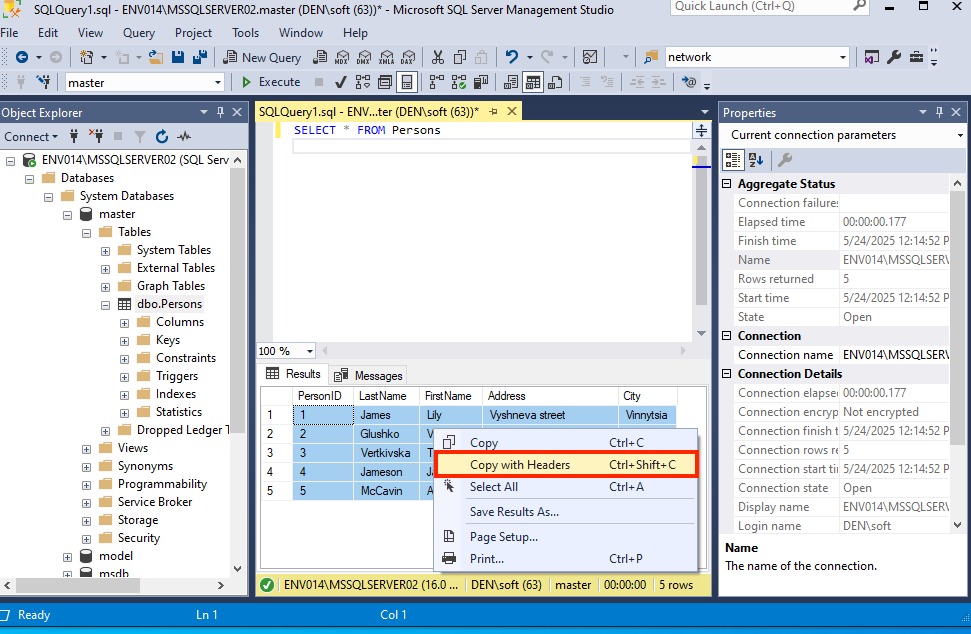
Task: Click the Open File folder icon
Action: pyautogui.click(x=156, y=57)
